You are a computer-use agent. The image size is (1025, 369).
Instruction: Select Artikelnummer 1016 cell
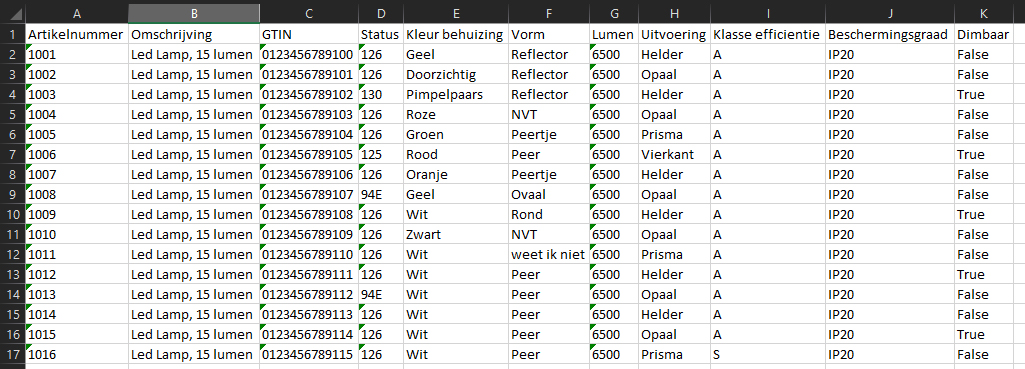76,355
